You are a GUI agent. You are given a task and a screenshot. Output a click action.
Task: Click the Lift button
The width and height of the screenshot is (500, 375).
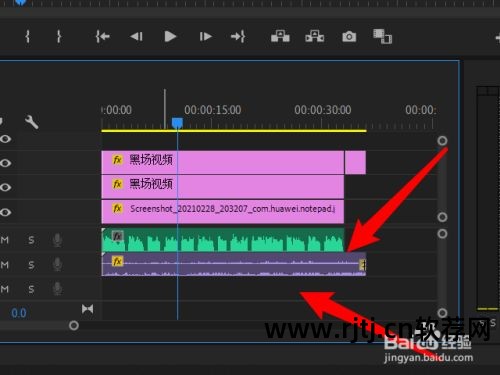(280, 36)
